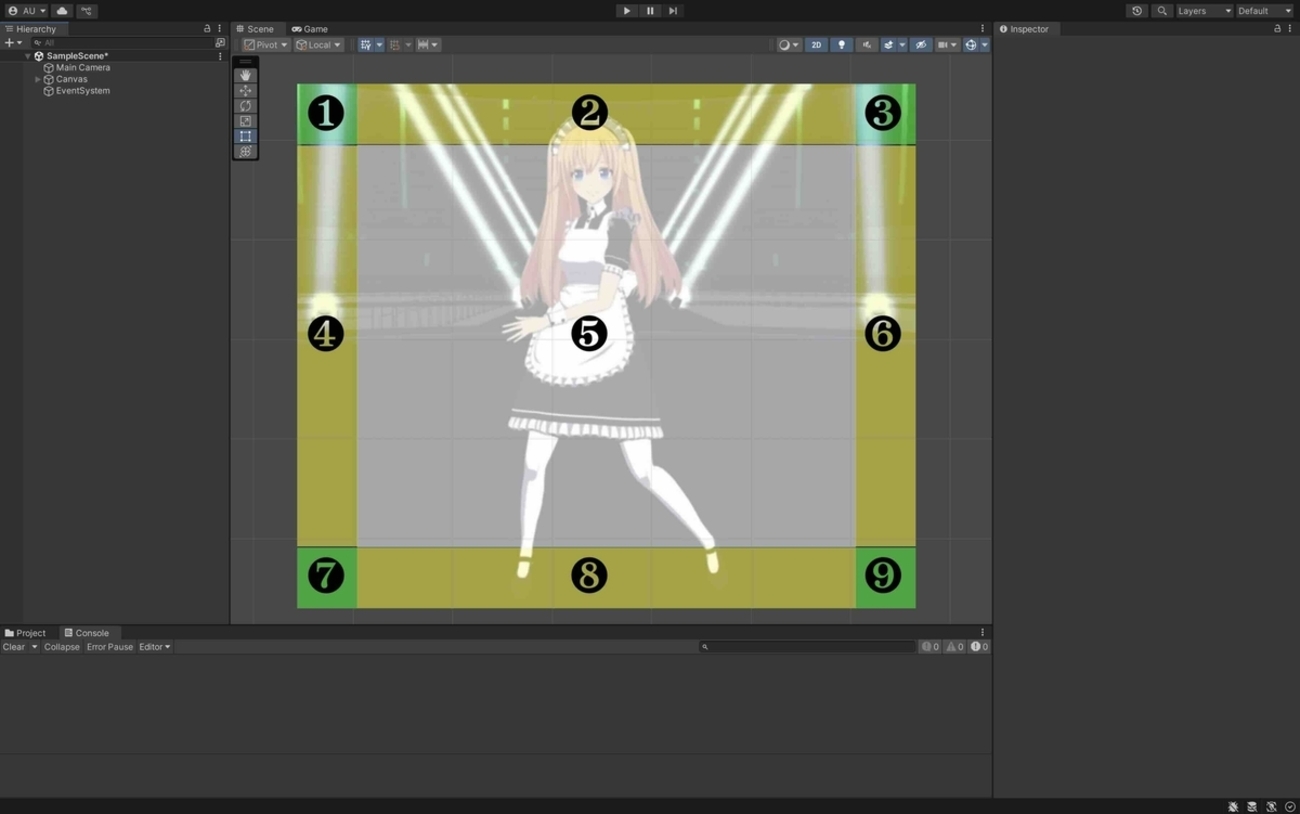Toggle 2D view mode

[816, 45]
